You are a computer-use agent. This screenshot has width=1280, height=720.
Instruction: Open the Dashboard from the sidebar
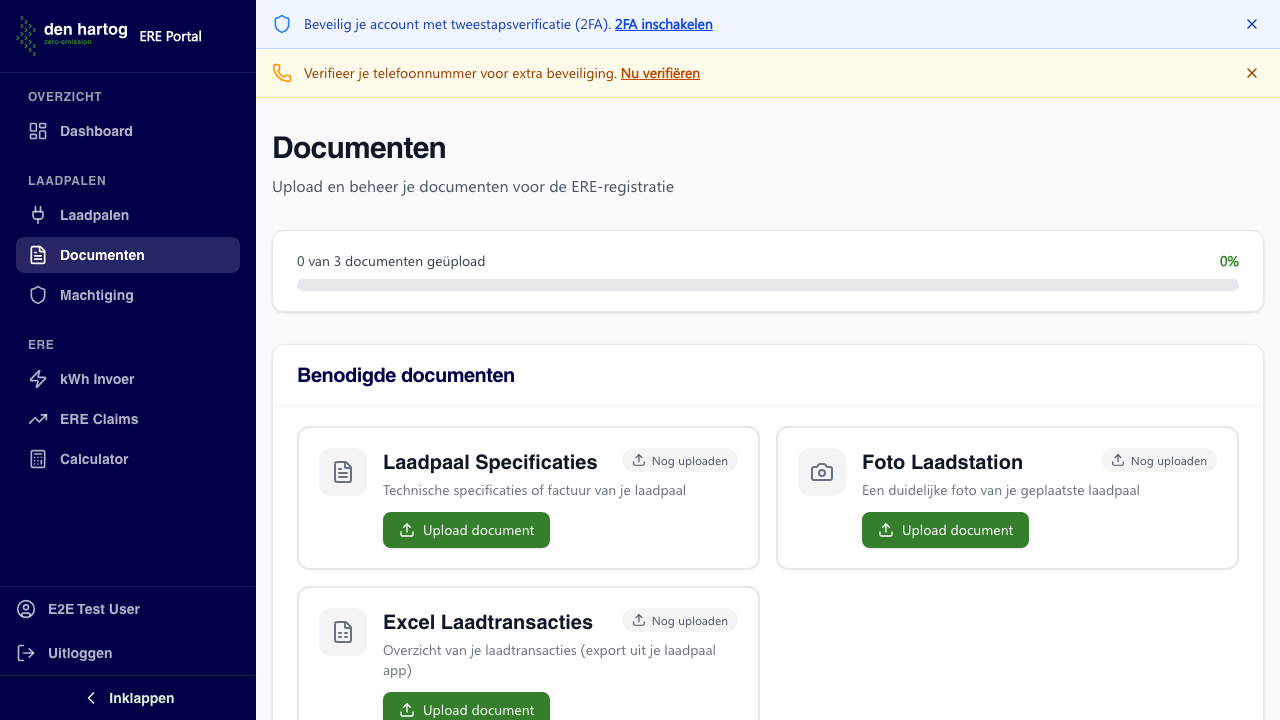pos(96,131)
